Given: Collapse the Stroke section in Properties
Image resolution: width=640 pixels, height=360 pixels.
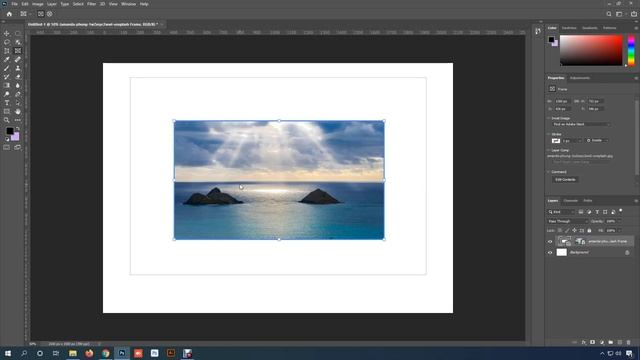Looking at the screenshot, I should pyautogui.click(x=549, y=134).
